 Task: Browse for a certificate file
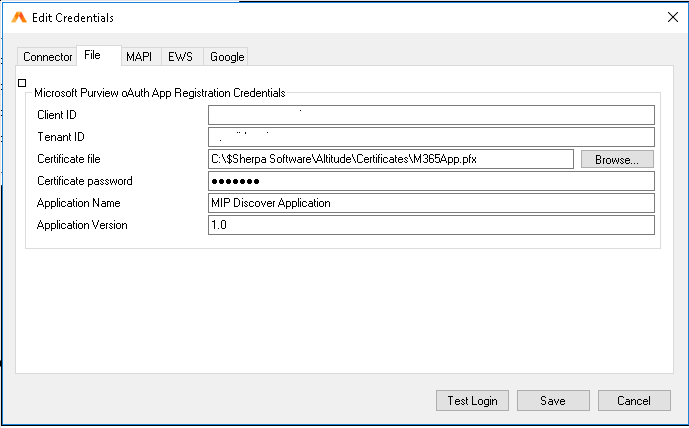(x=617, y=159)
